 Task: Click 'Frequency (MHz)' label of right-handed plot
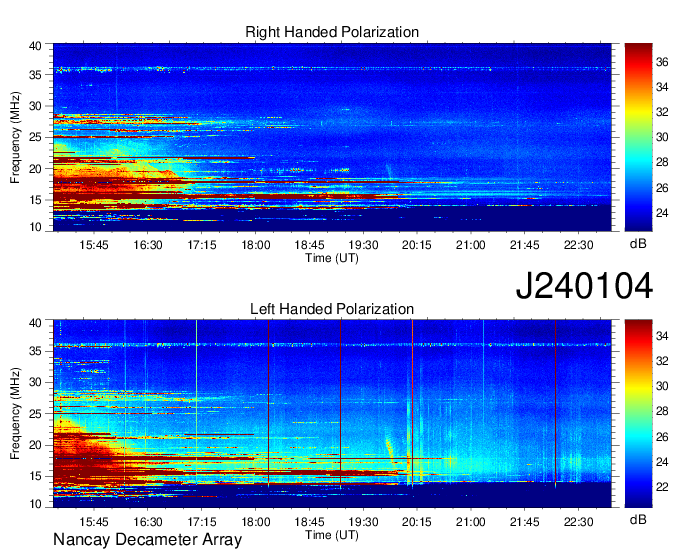pyautogui.click(x=15, y=137)
